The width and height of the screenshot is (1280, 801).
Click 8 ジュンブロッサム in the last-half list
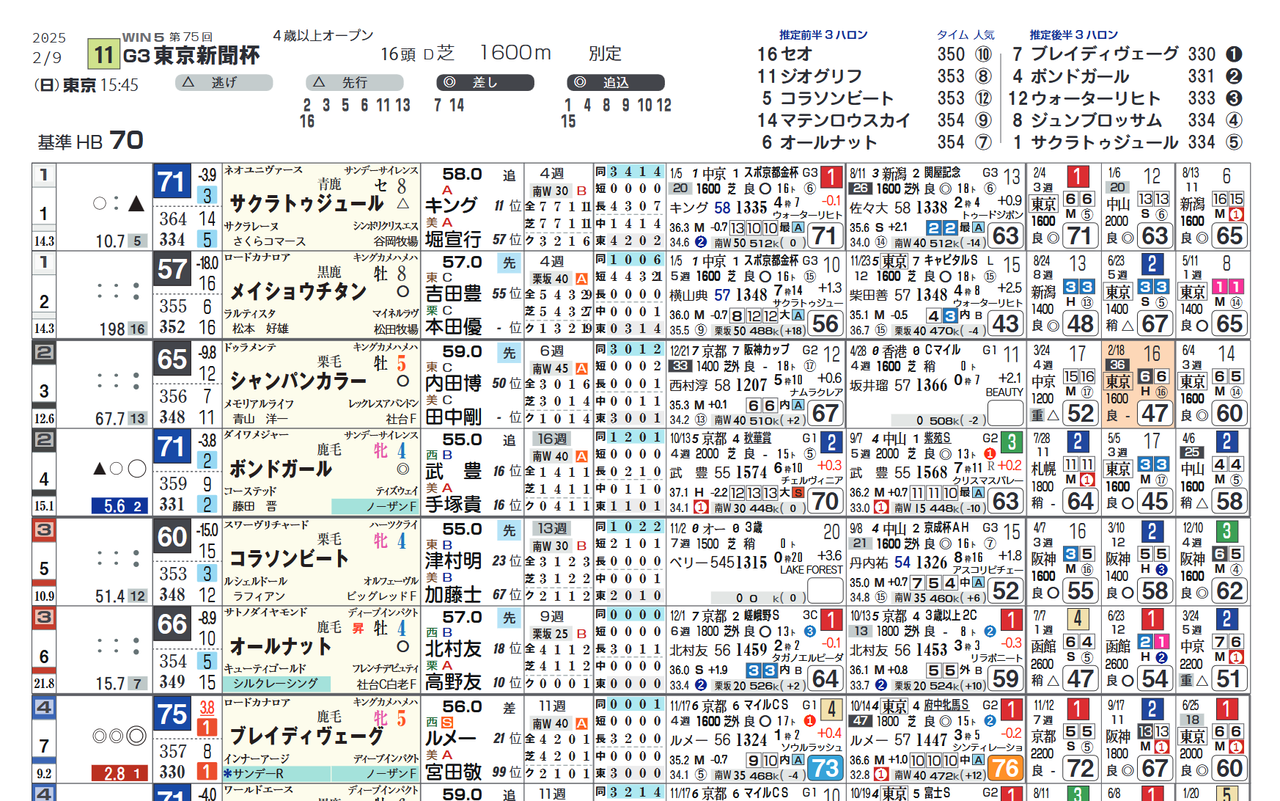1087,120
